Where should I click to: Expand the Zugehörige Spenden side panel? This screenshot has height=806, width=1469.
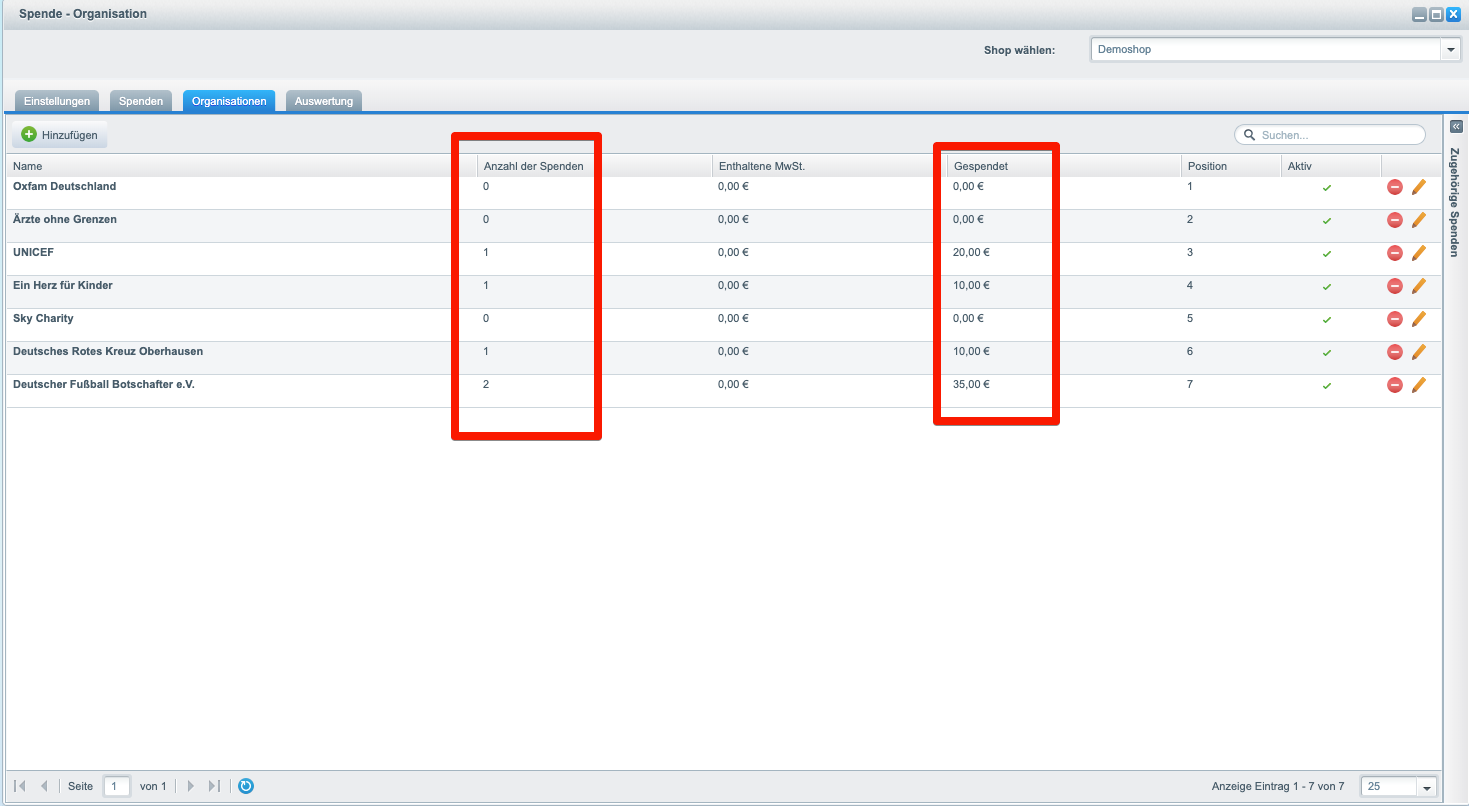(1456, 126)
